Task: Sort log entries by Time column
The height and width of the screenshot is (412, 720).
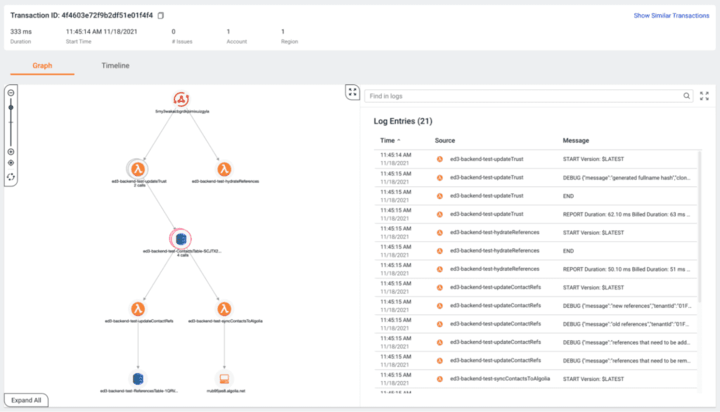Action: point(390,141)
